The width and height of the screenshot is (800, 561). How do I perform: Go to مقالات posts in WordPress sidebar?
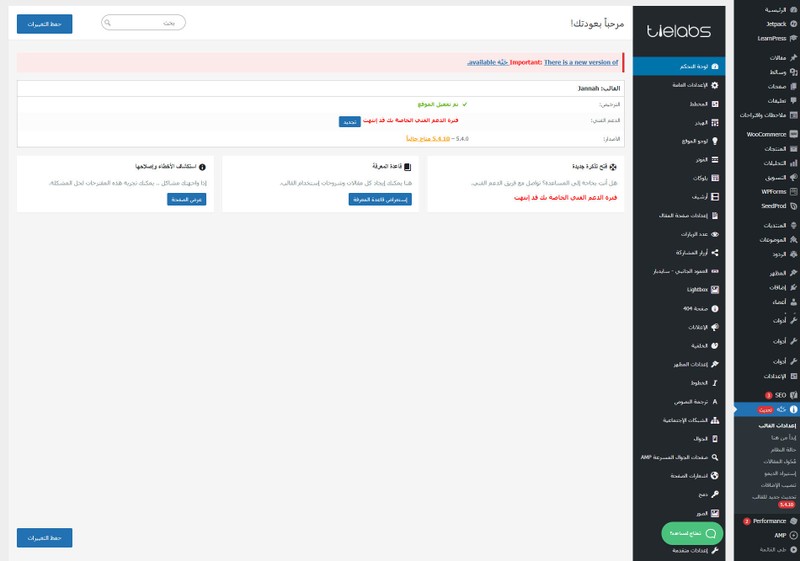click(767, 58)
